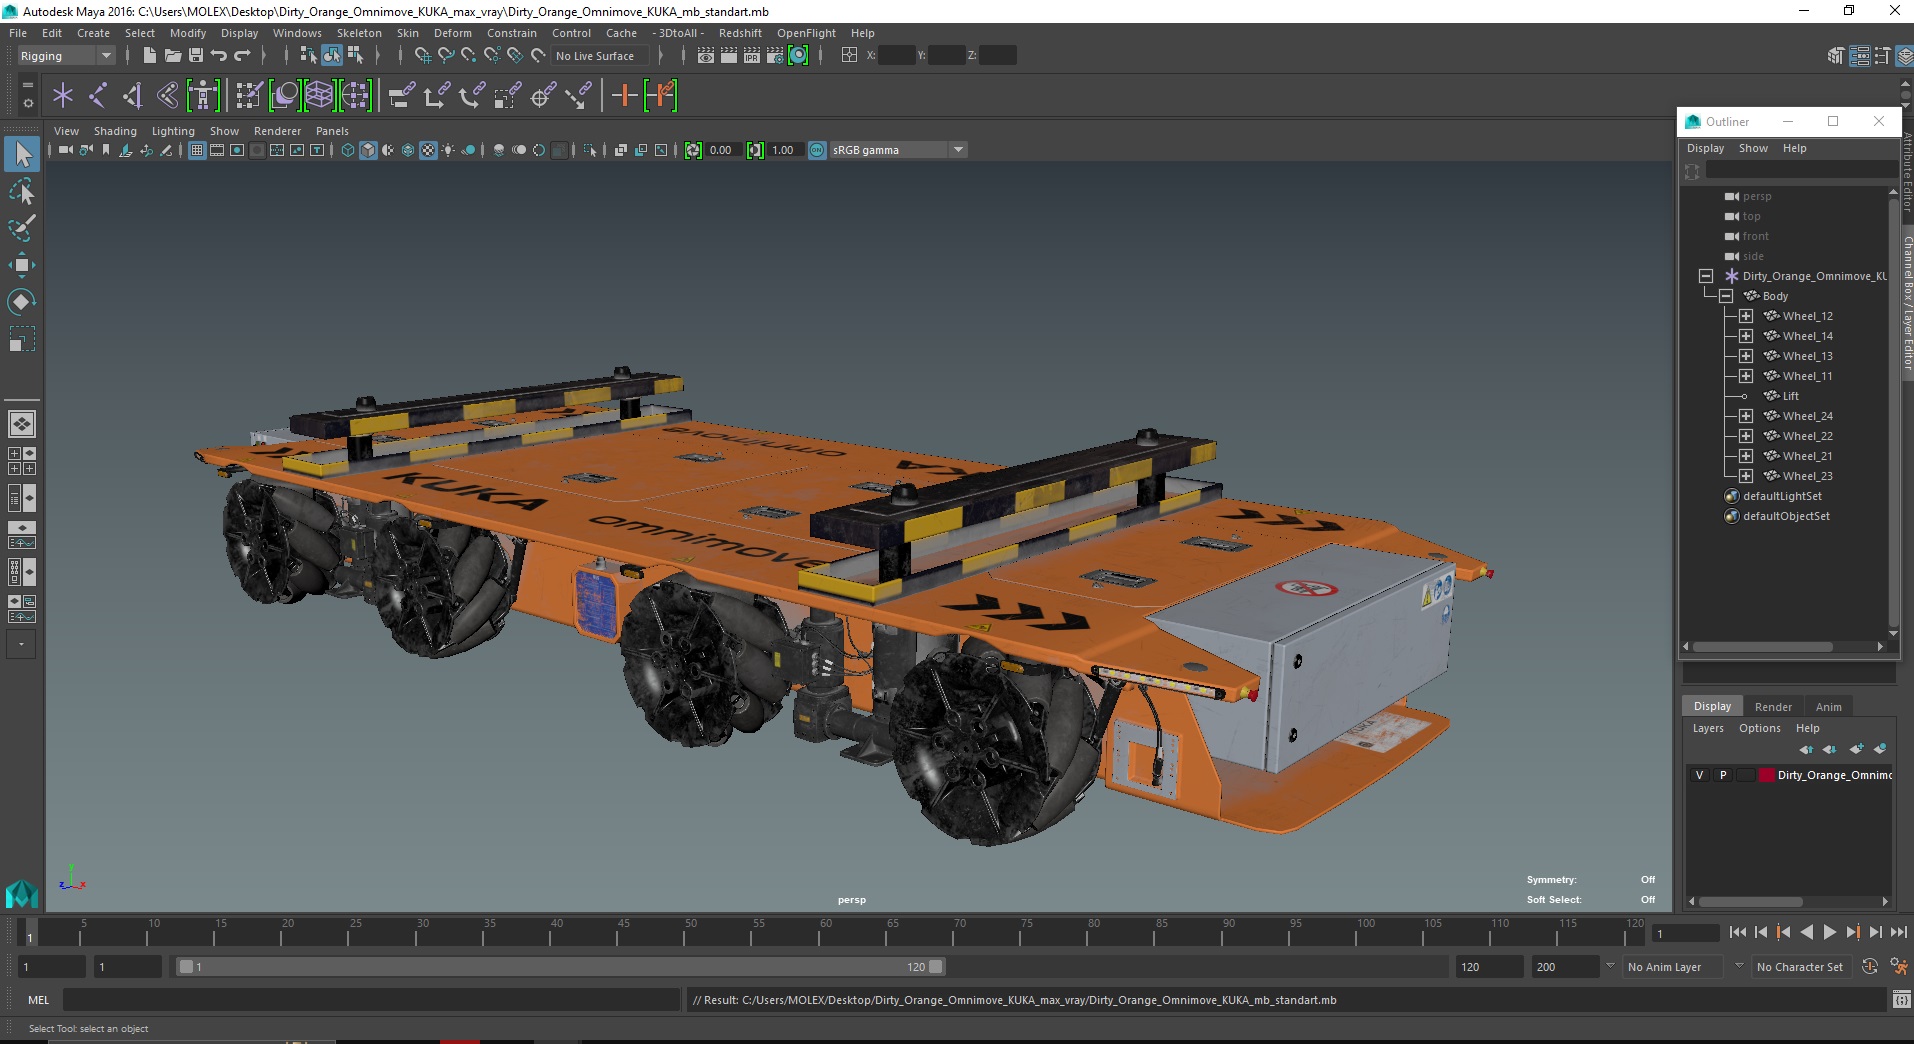This screenshot has height=1044, width=1914.
Task: Open the Four View layout
Action: [x=22, y=461]
